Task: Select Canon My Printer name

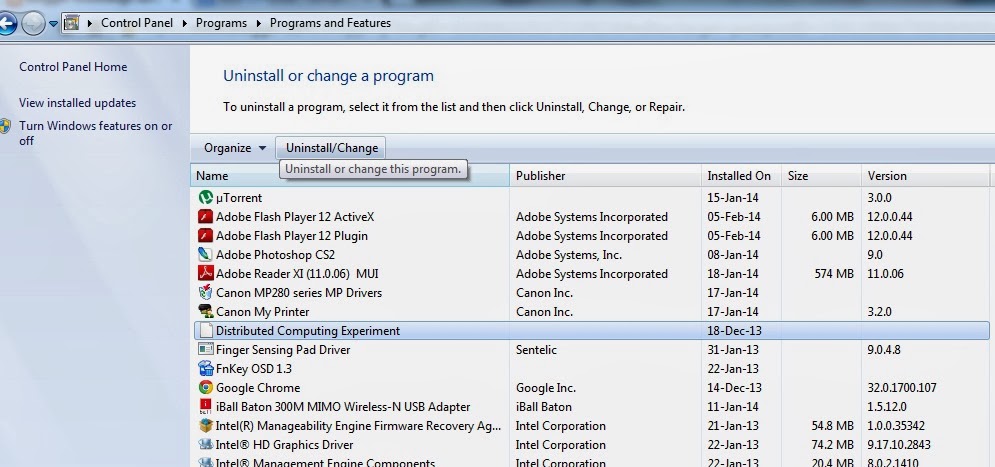Action: pyautogui.click(x=263, y=312)
